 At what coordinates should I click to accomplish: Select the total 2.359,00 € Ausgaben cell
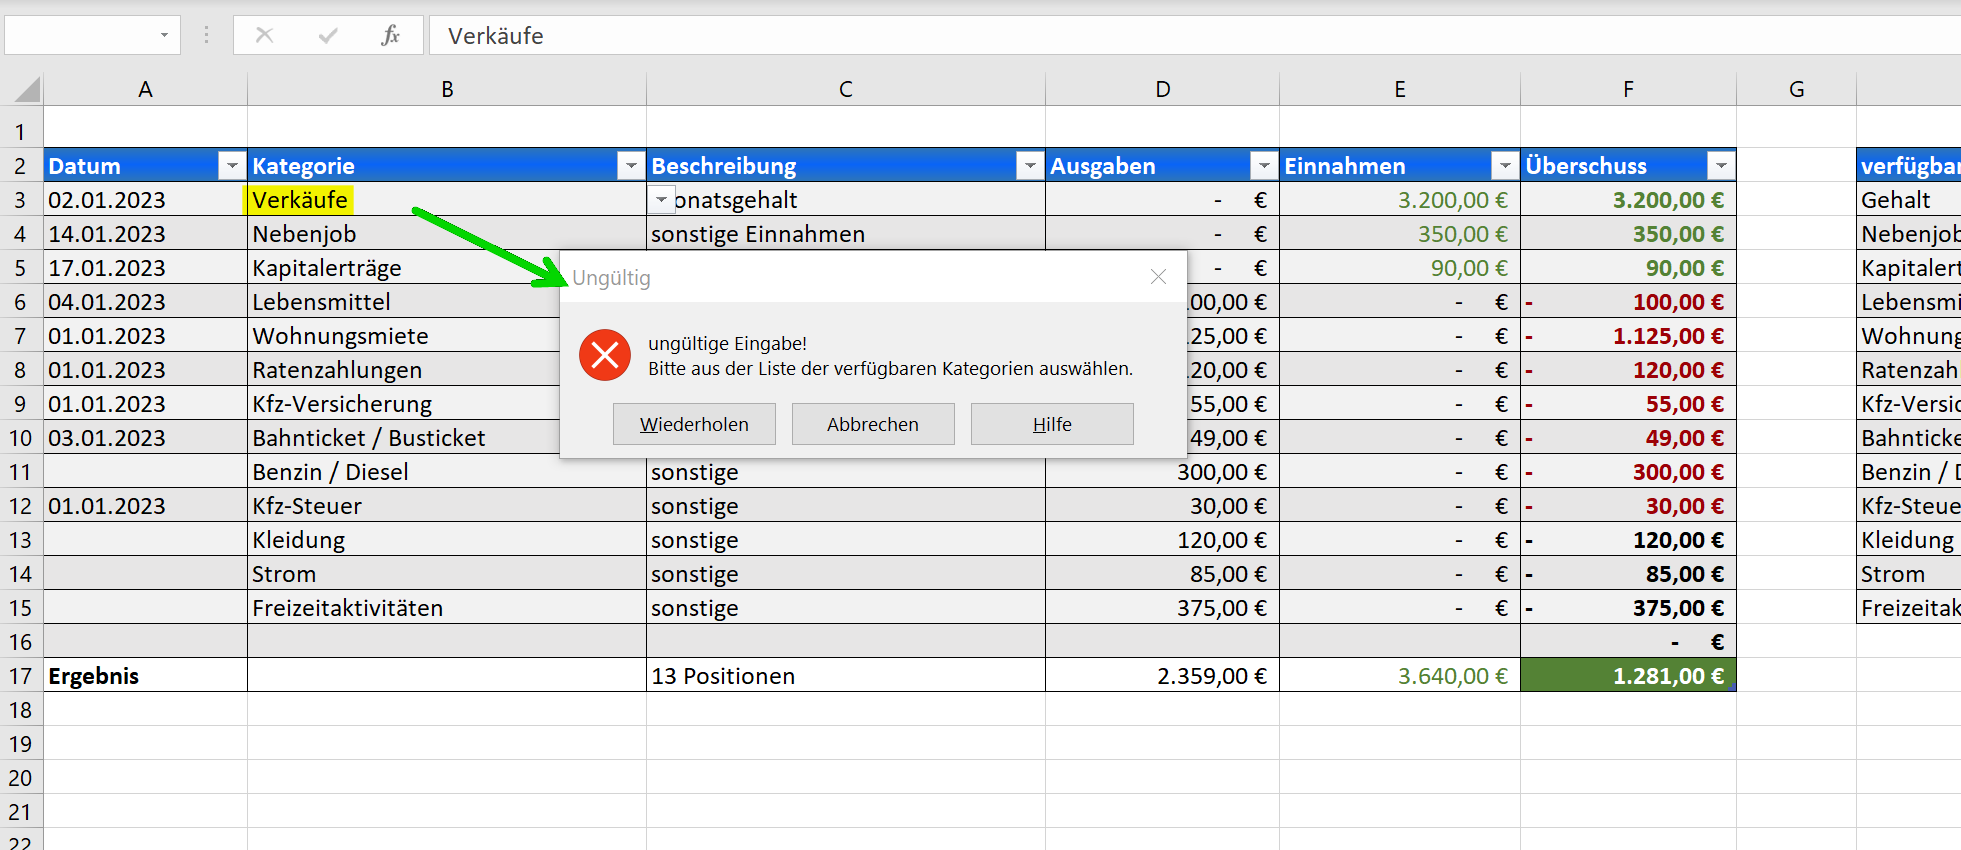(1163, 676)
